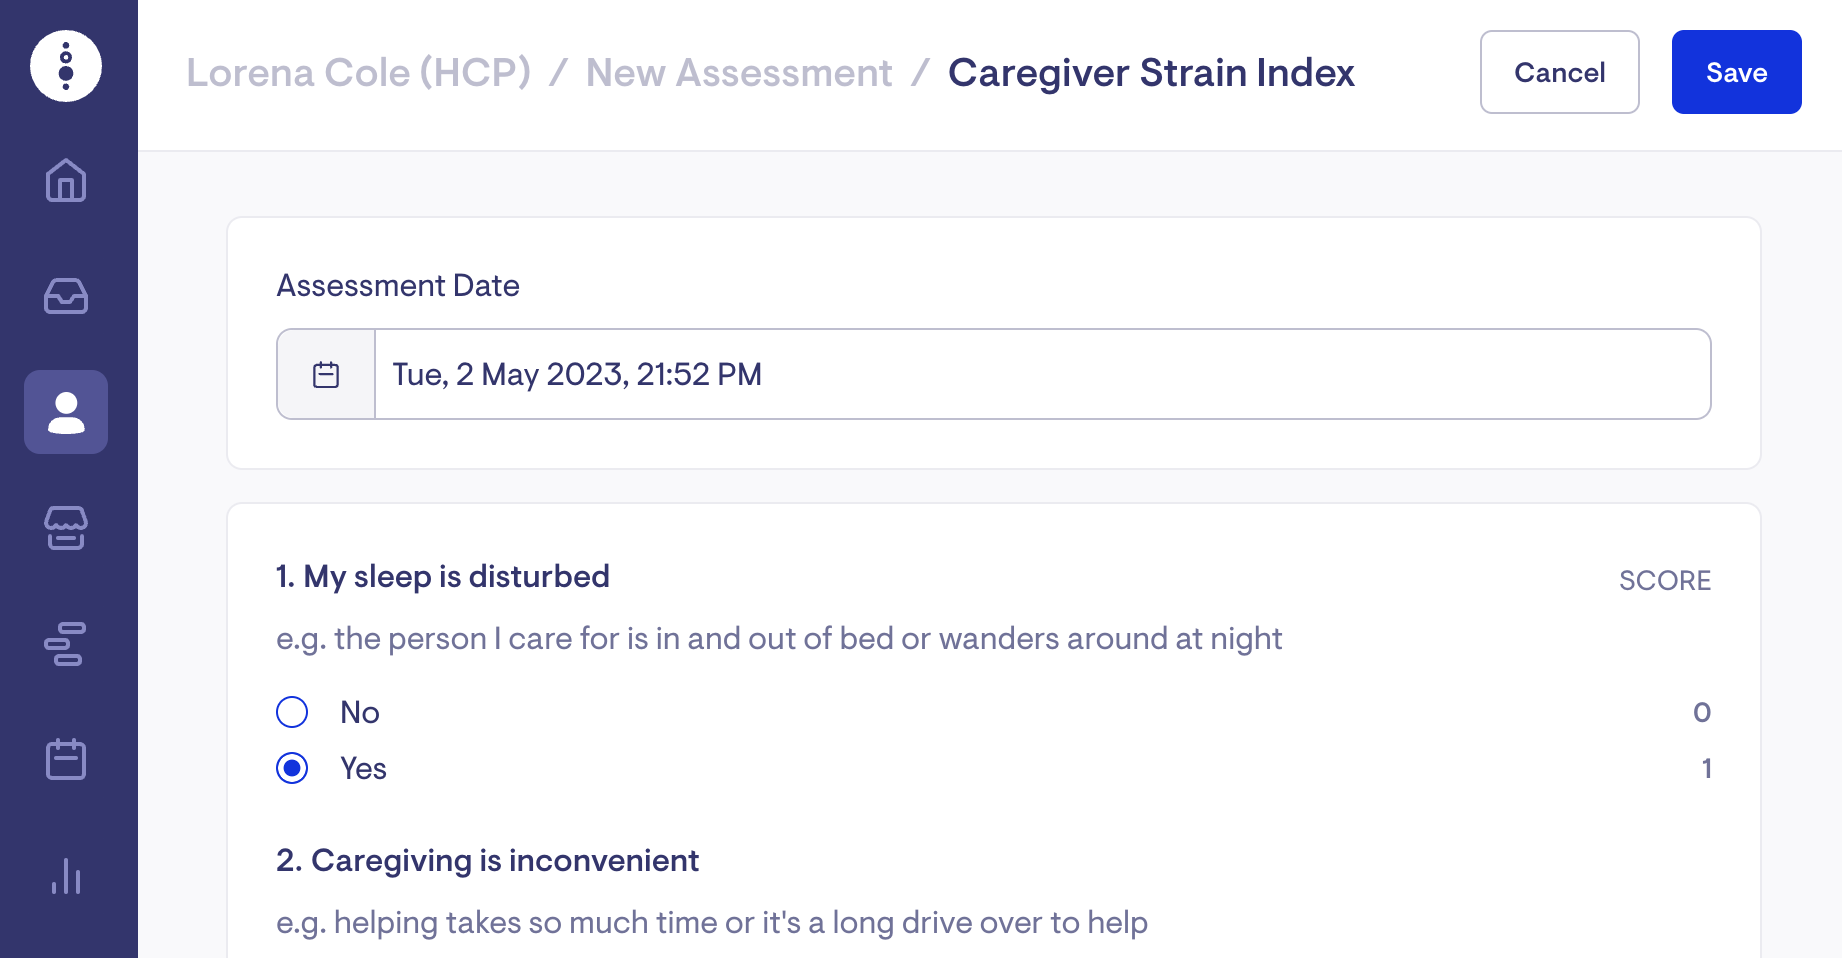Screen dimensions: 1842x958
Task: Open the Reports bar chart icon
Action: pyautogui.click(x=66, y=876)
